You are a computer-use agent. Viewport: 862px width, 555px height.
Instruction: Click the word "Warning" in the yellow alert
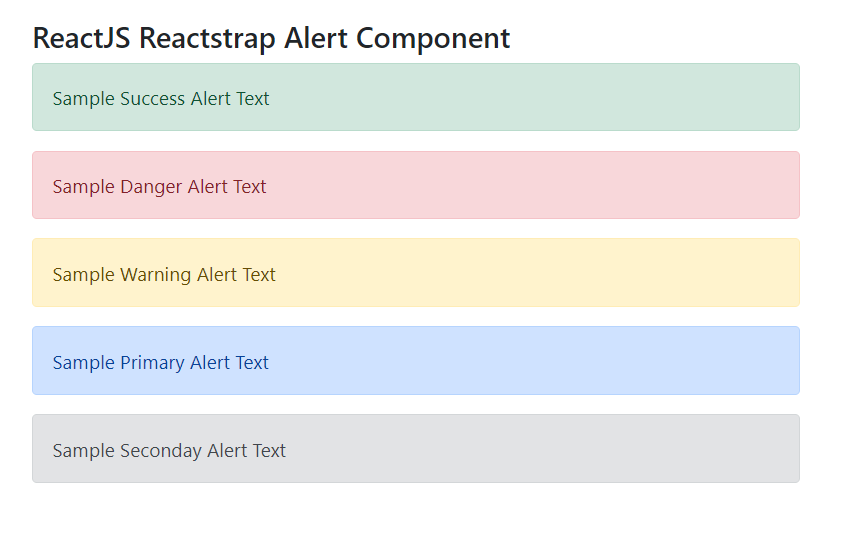(x=155, y=274)
